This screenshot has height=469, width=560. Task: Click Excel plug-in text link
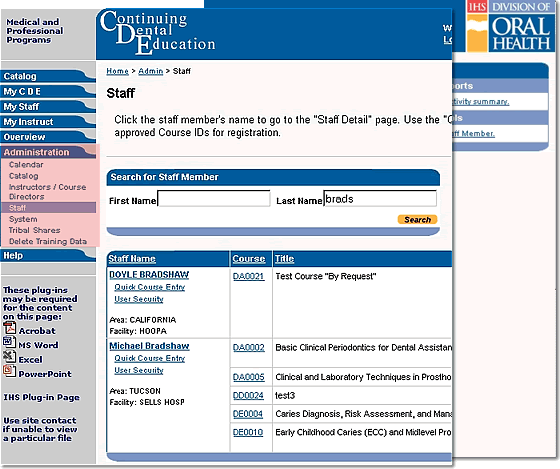point(30,360)
